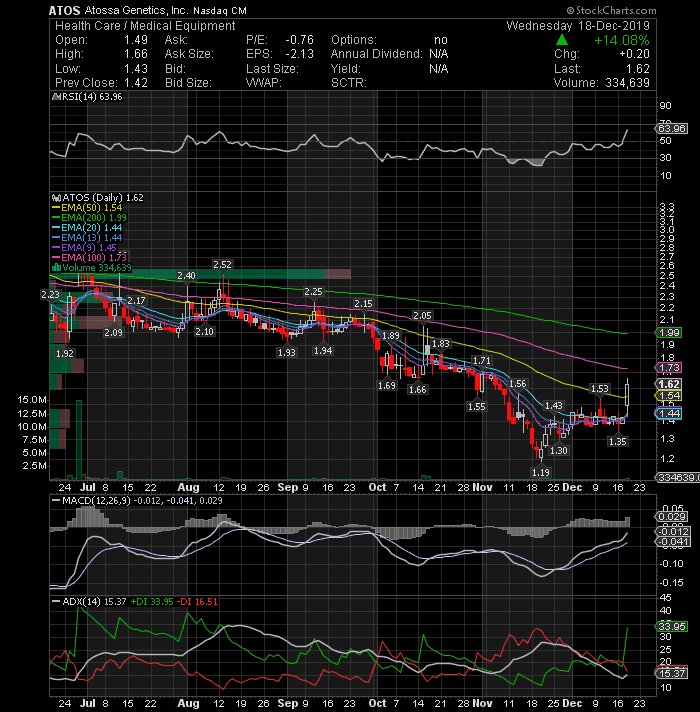The image size is (700, 712).
Task: Click the EPS -2.13 value
Action: [299, 54]
